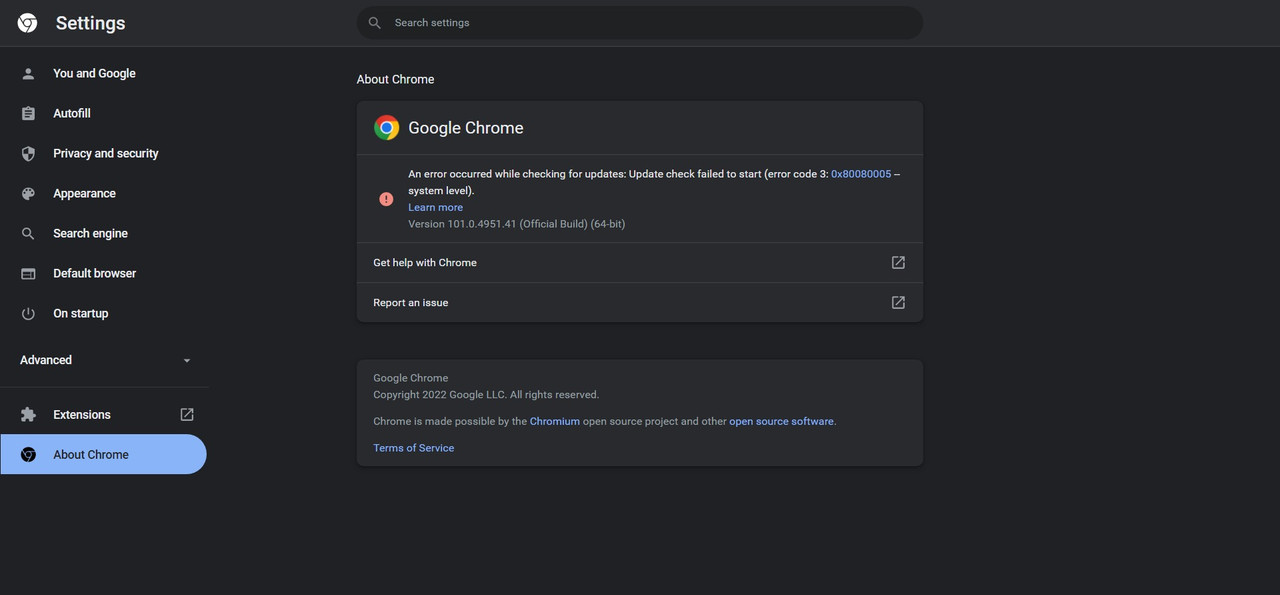The image size is (1280, 595).
Task: Open external link icon for Report an issue
Action: (x=898, y=302)
